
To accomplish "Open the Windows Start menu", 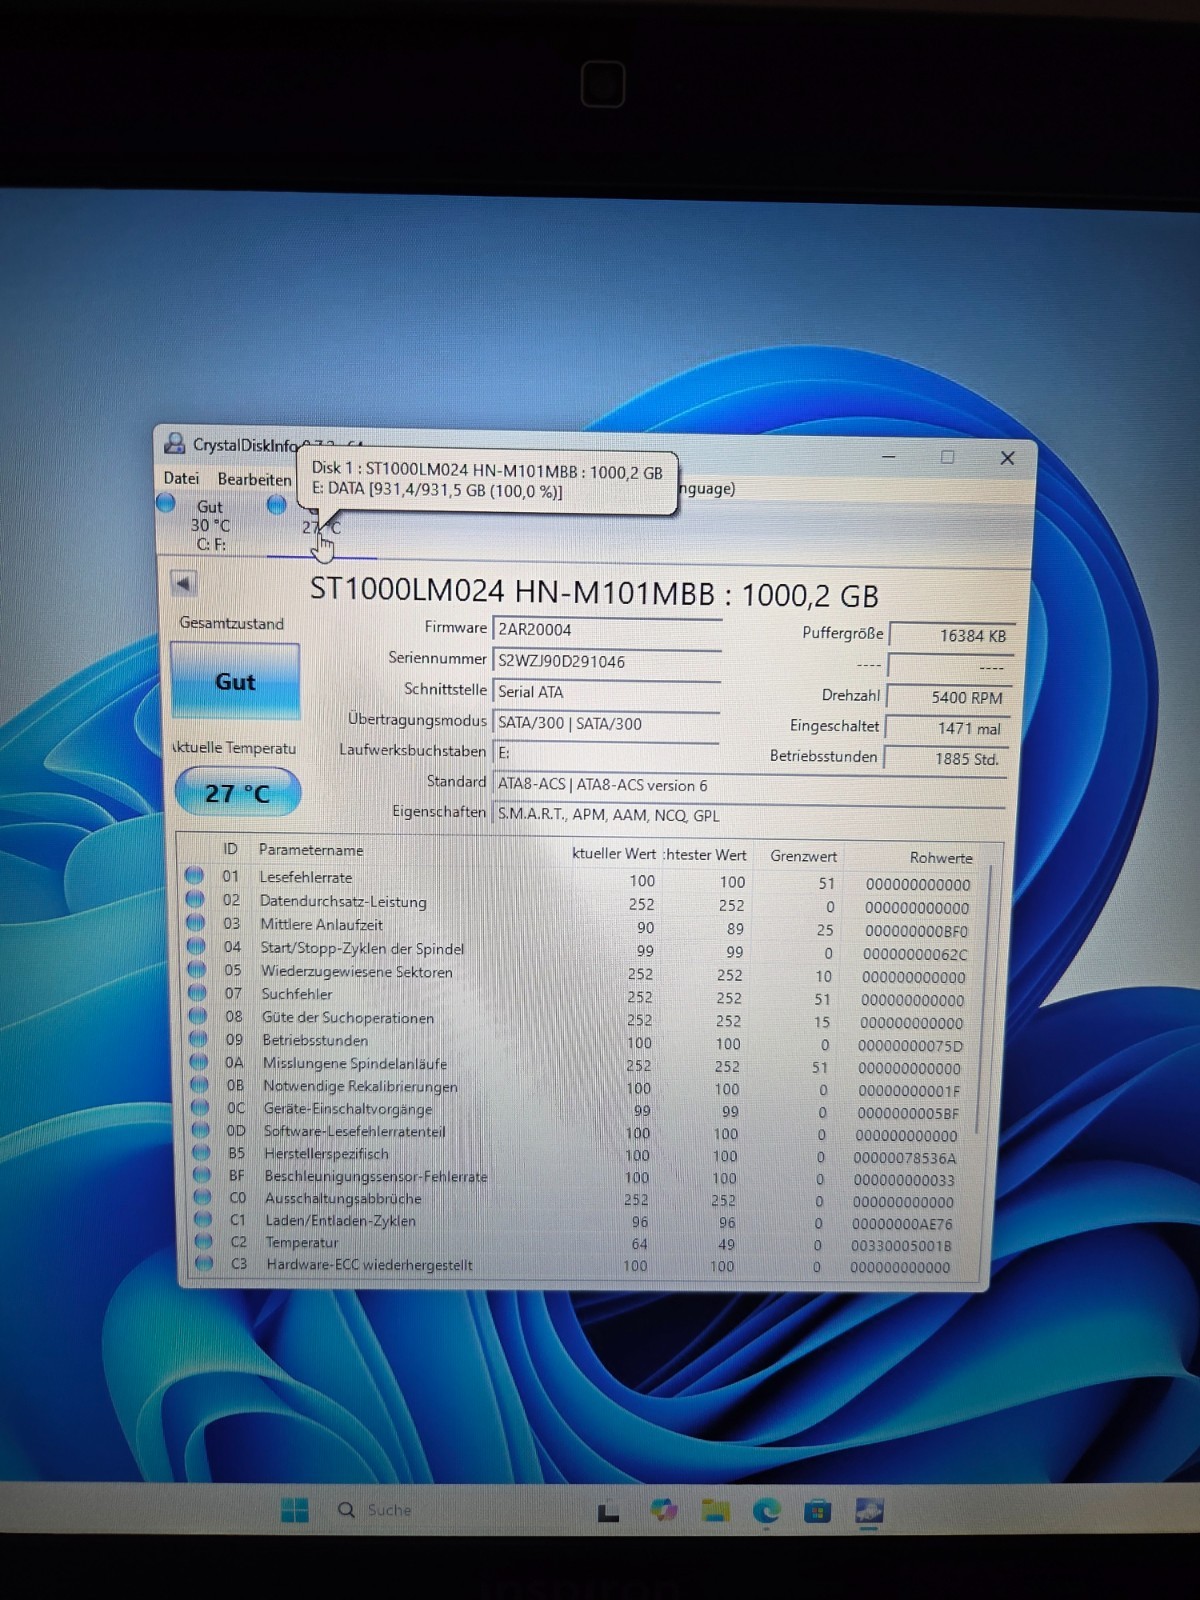I will [x=295, y=1510].
